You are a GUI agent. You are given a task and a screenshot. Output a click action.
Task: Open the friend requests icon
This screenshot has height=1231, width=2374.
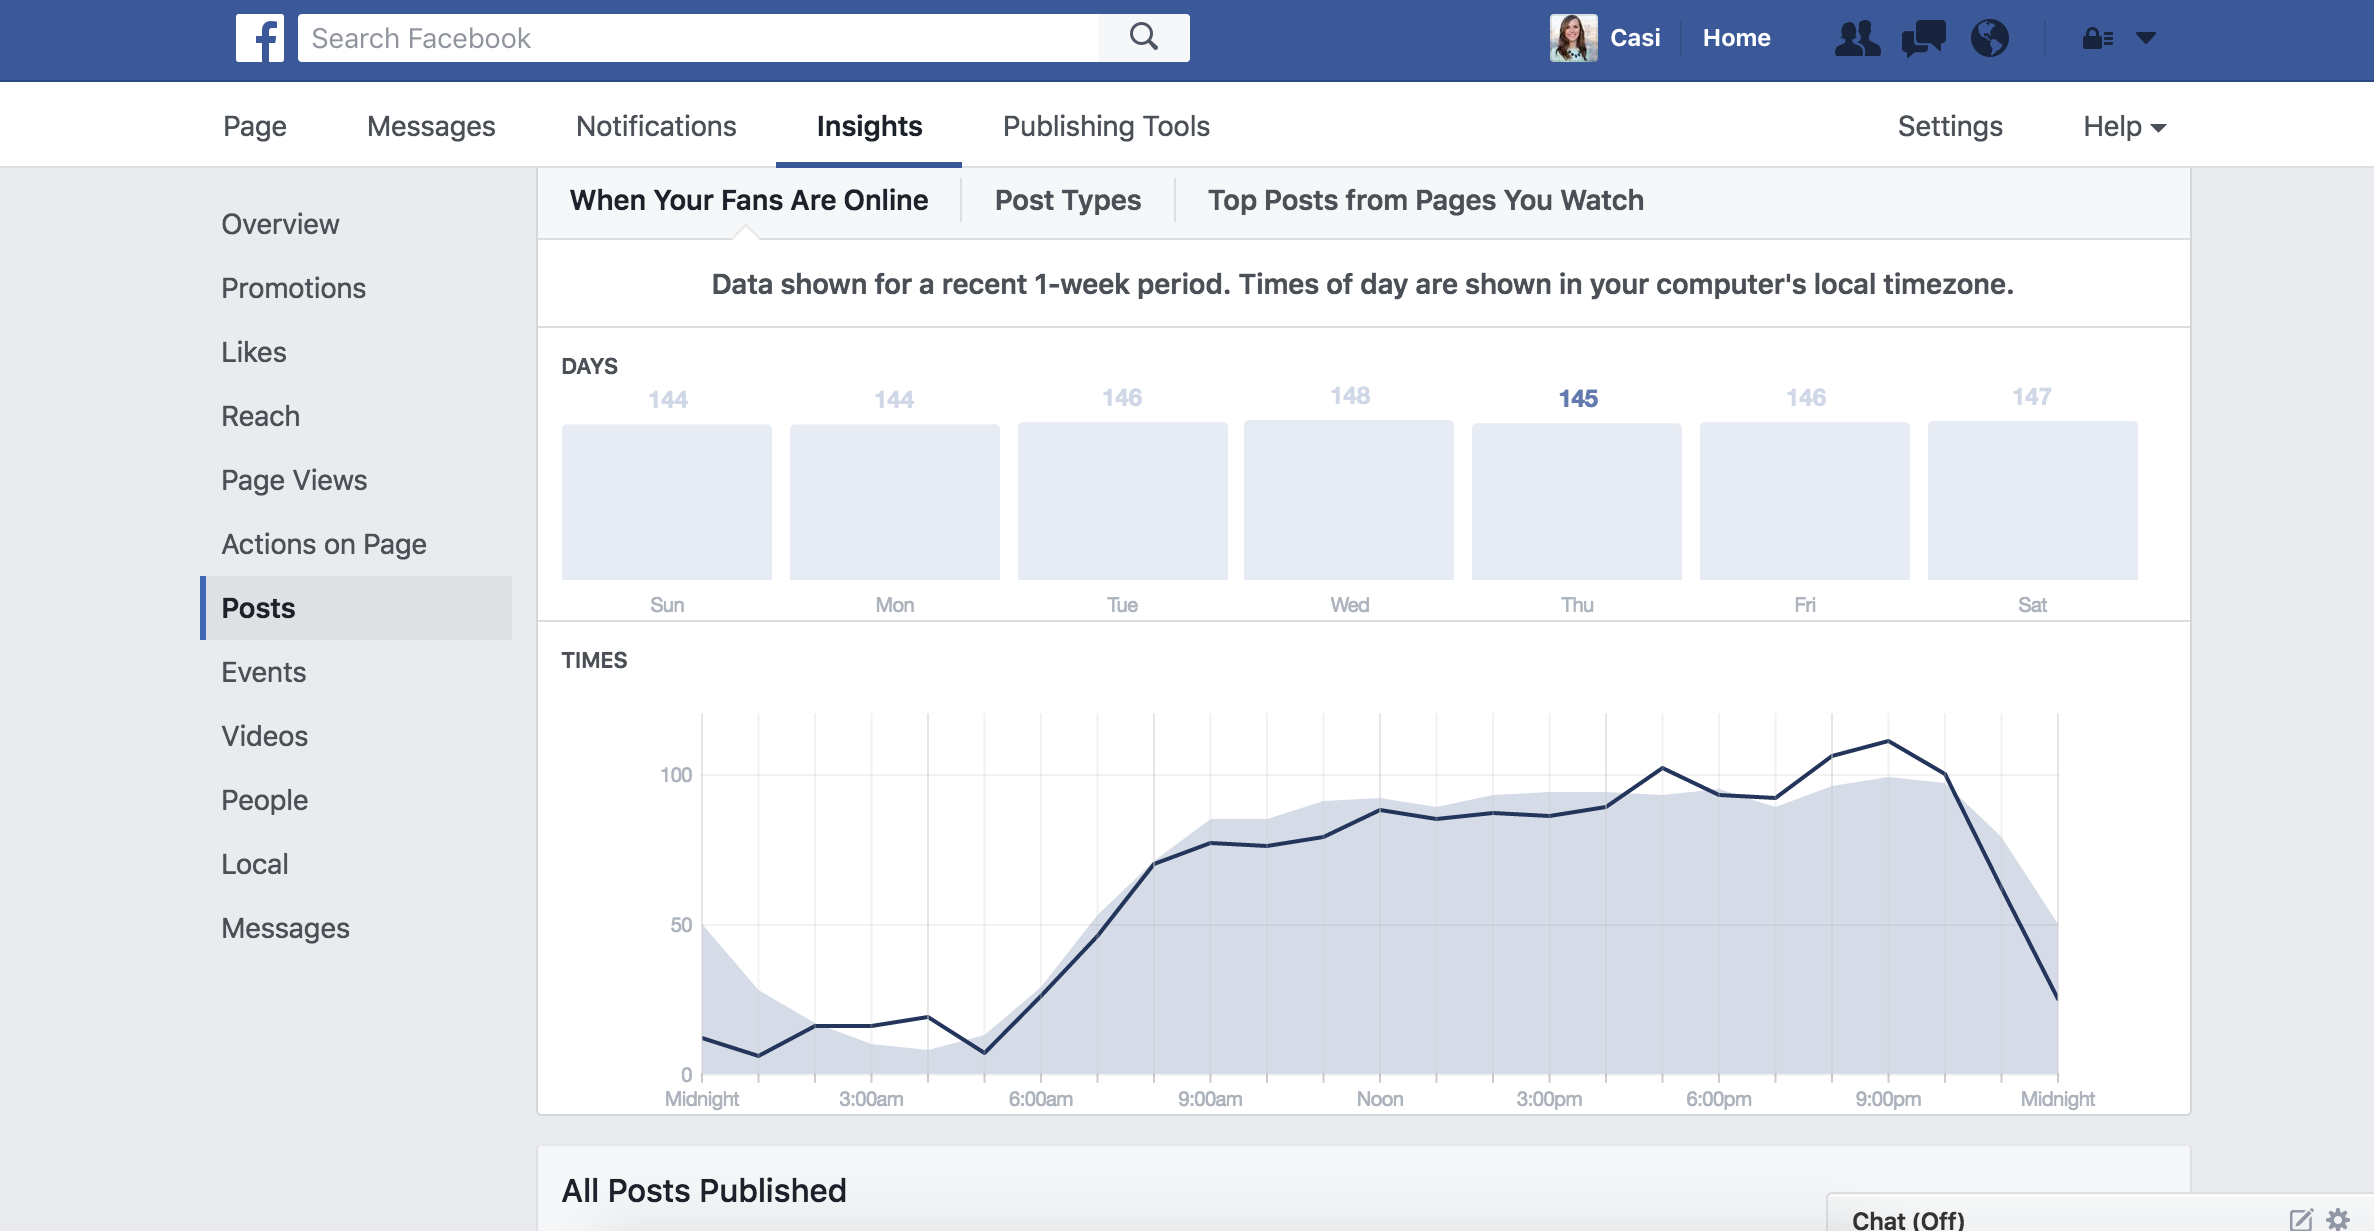[x=1857, y=38]
